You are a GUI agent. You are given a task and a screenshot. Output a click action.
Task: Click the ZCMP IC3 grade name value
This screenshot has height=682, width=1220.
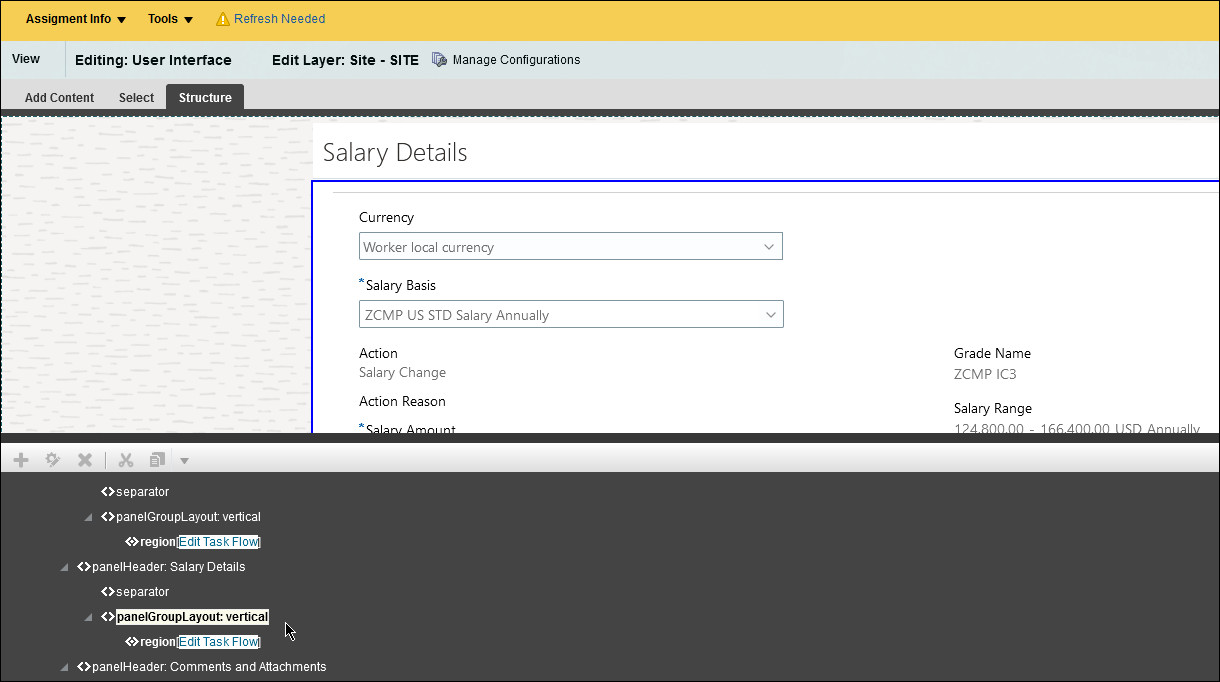coord(985,374)
